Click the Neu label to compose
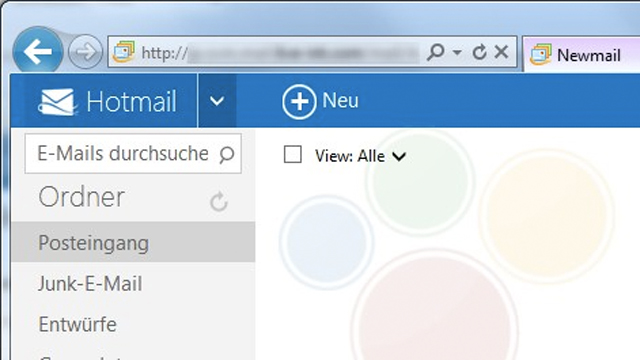The image size is (640, 360). click(340, 100)
